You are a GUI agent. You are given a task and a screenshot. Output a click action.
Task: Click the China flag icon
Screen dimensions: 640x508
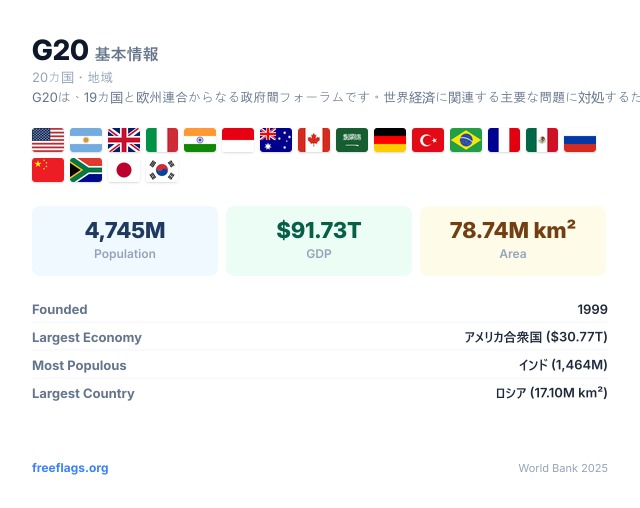pos(48,170)
